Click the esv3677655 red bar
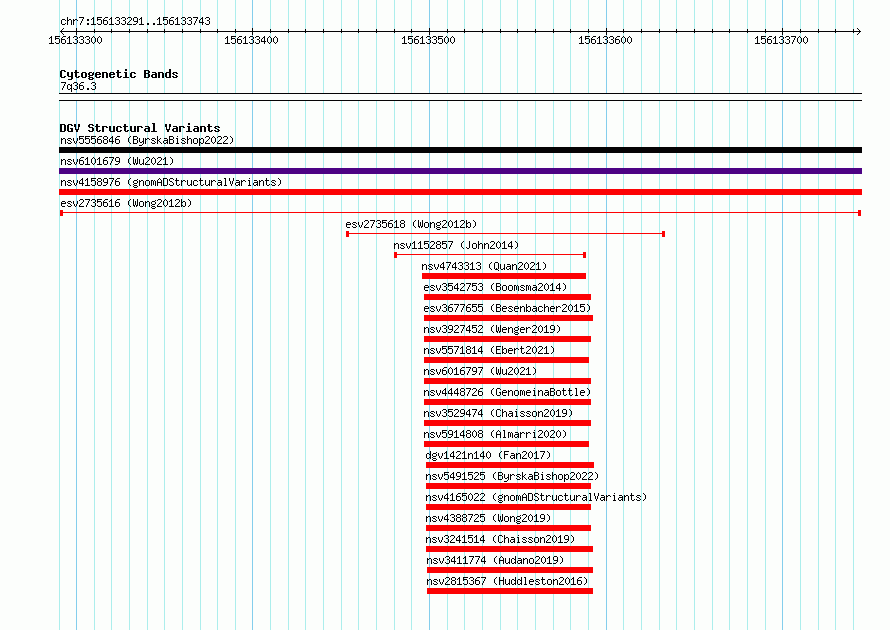890x630 pixels. tap(509, 318)
